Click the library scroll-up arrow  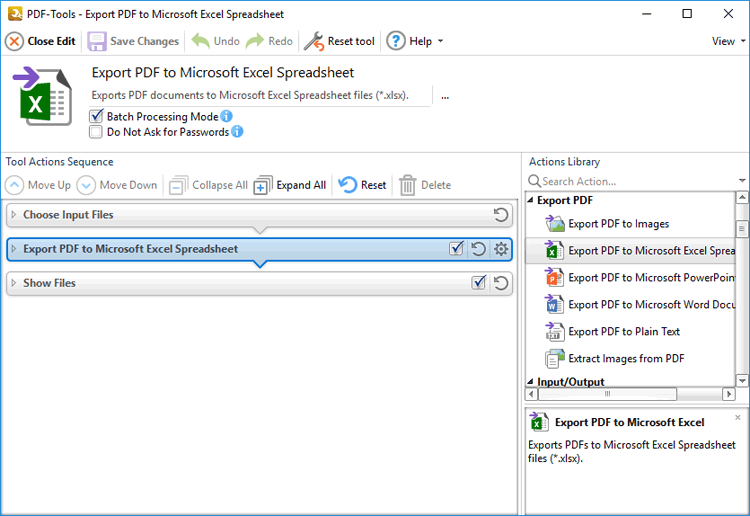point(742,197)
